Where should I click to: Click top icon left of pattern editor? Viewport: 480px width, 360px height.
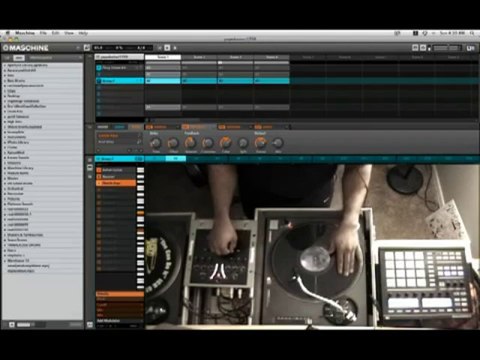pyautogui.click(x=90, y=160)
